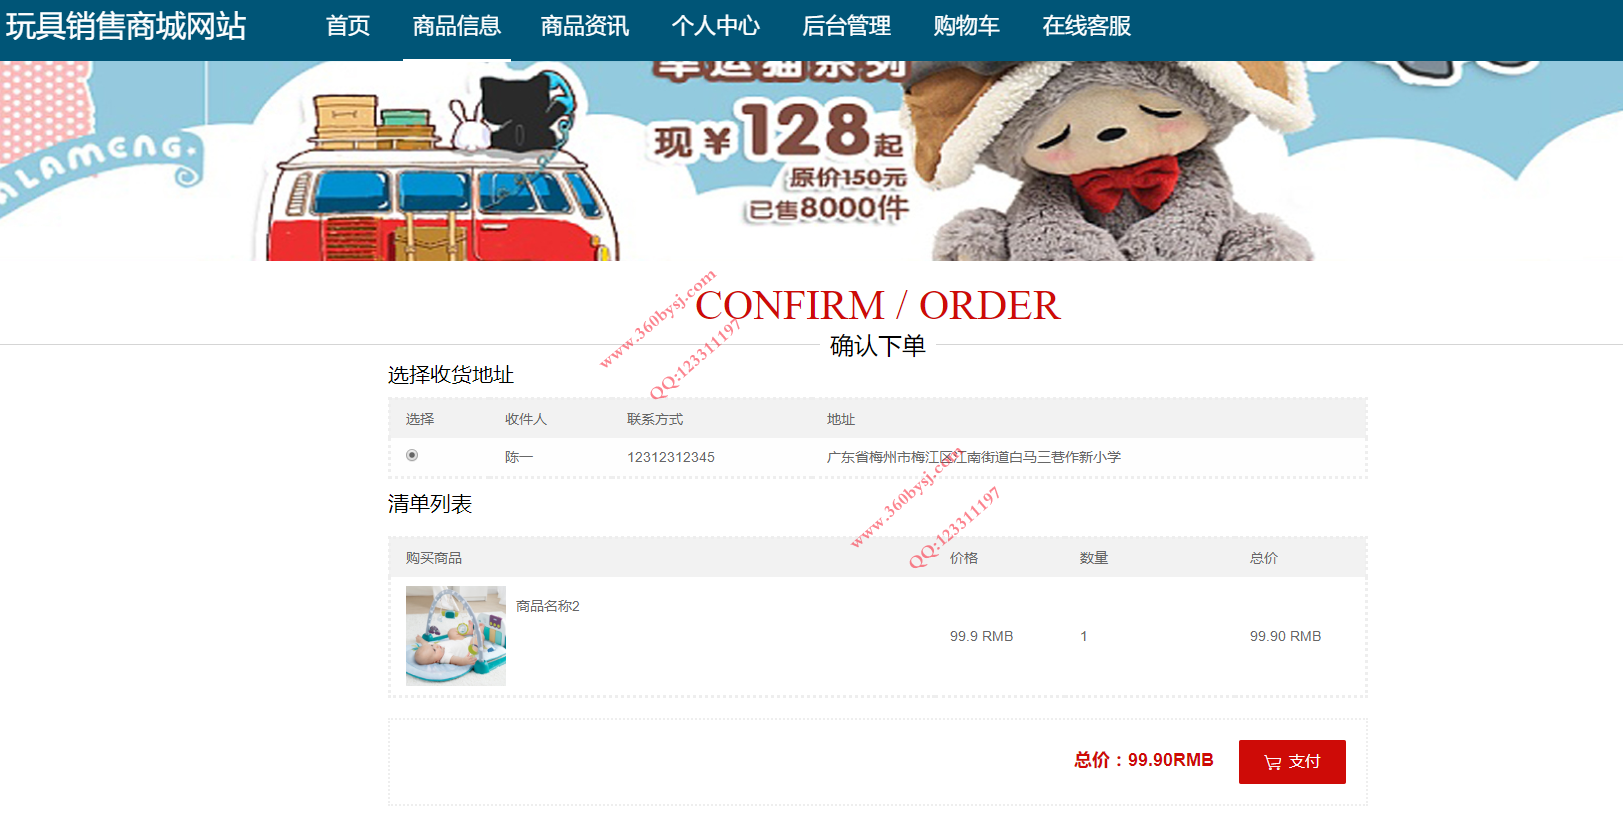This screenshot has height=834, width=1623.
Task: Click the baby play mat product thumbnail
Action: tap(456, 636)
